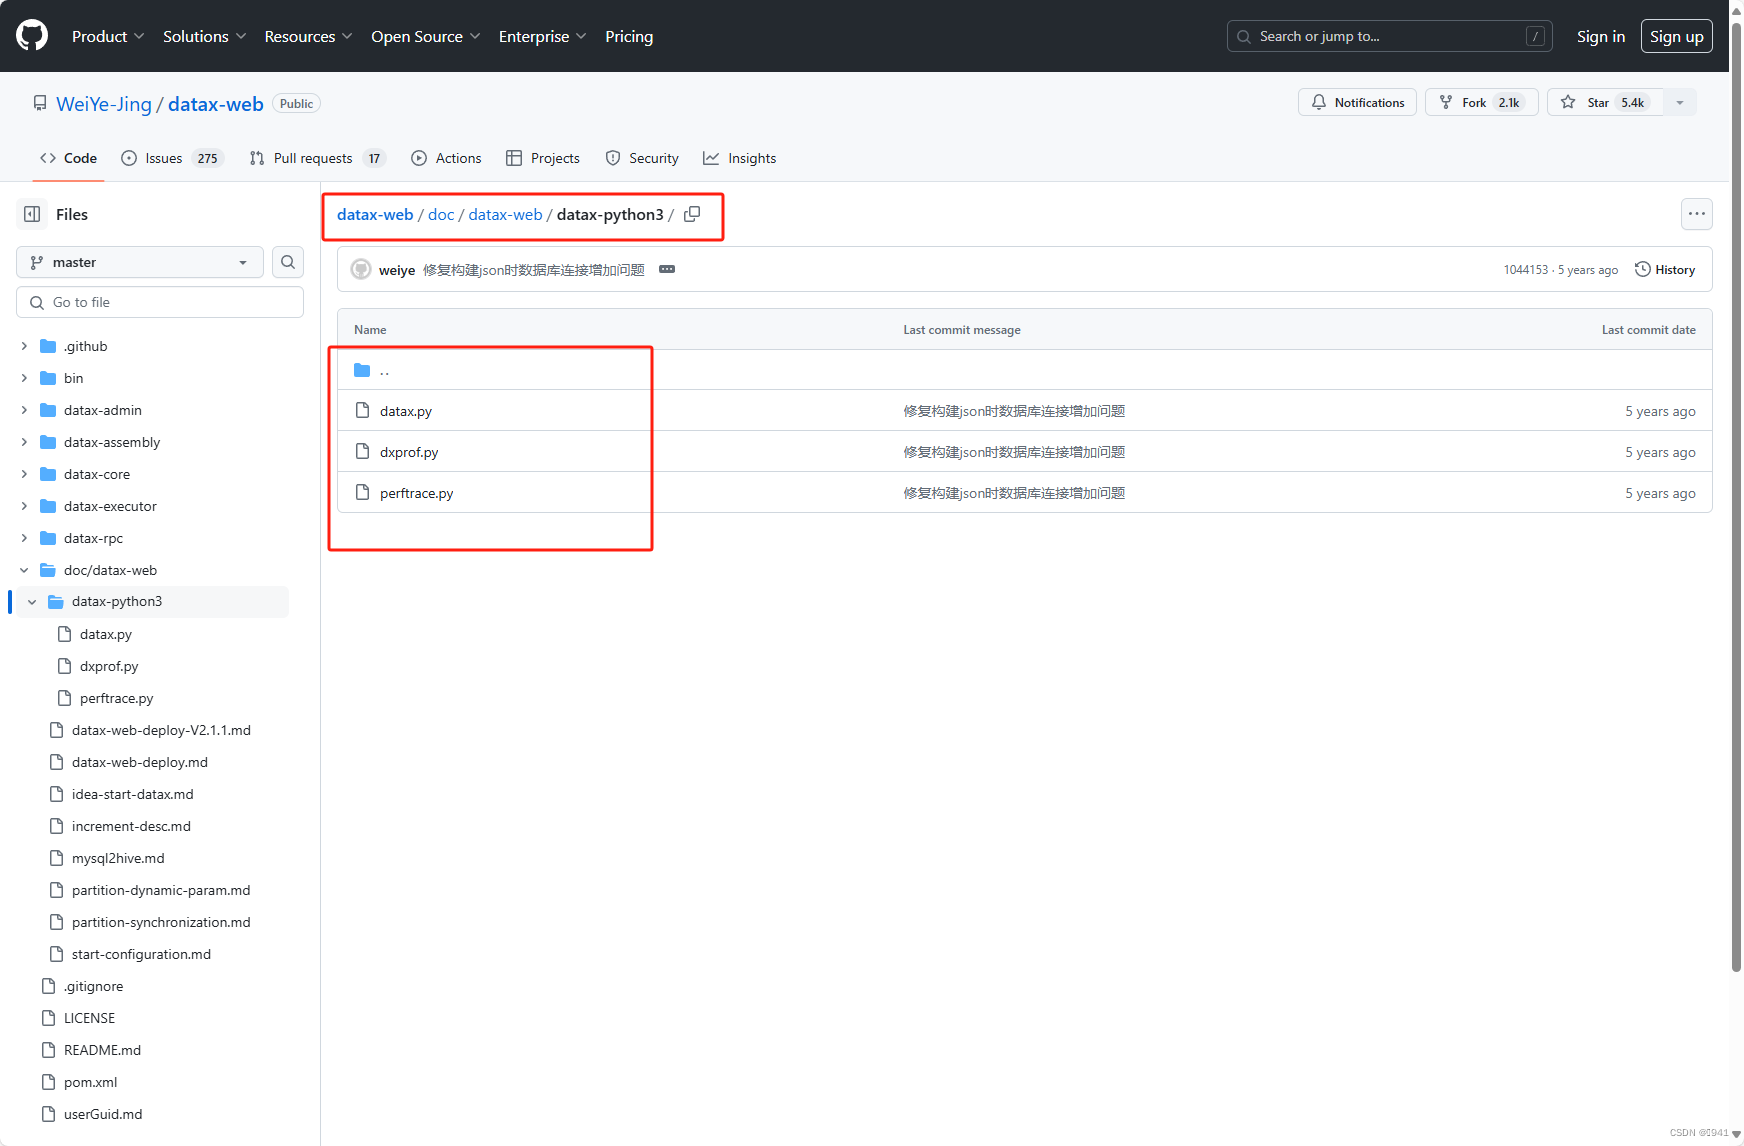The width and height of the screenshot is (1744, 1146).
Task: Open History of commits
Action: point(1665,270)
